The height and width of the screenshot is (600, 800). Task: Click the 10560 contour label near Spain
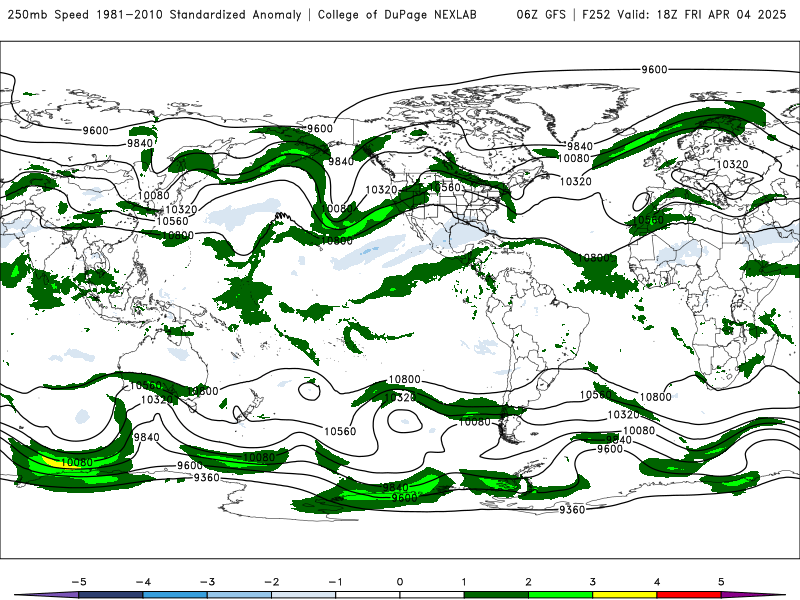(648, 220)
